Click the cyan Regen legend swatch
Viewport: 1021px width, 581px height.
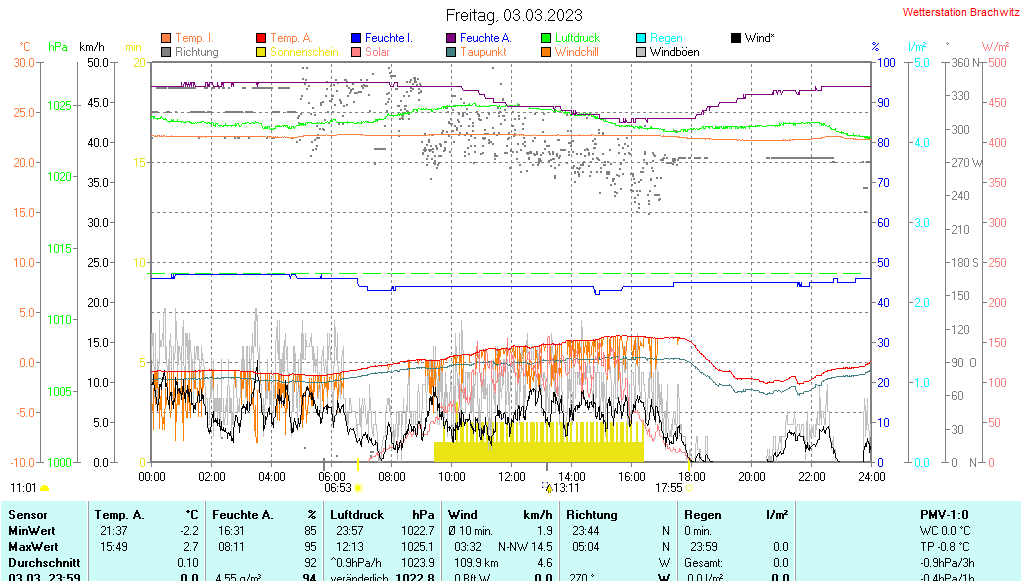[x=641, y=38]
